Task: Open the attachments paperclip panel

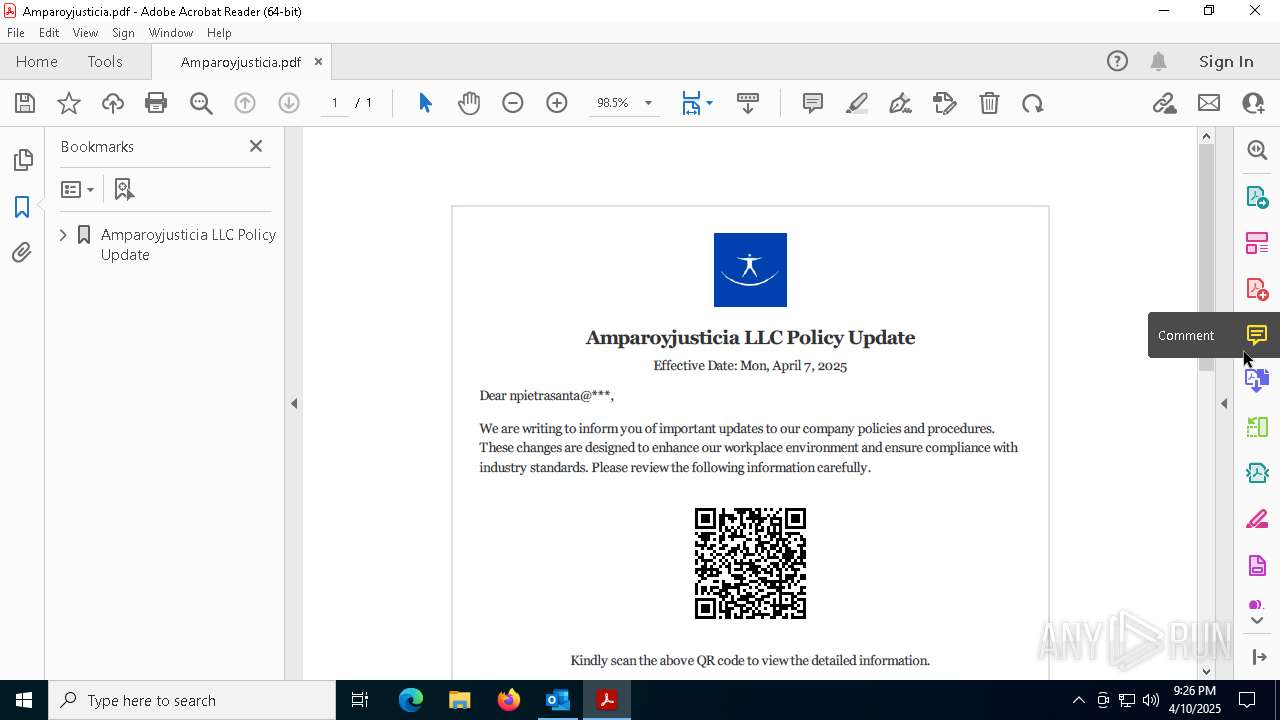Action: coord(22,252)
